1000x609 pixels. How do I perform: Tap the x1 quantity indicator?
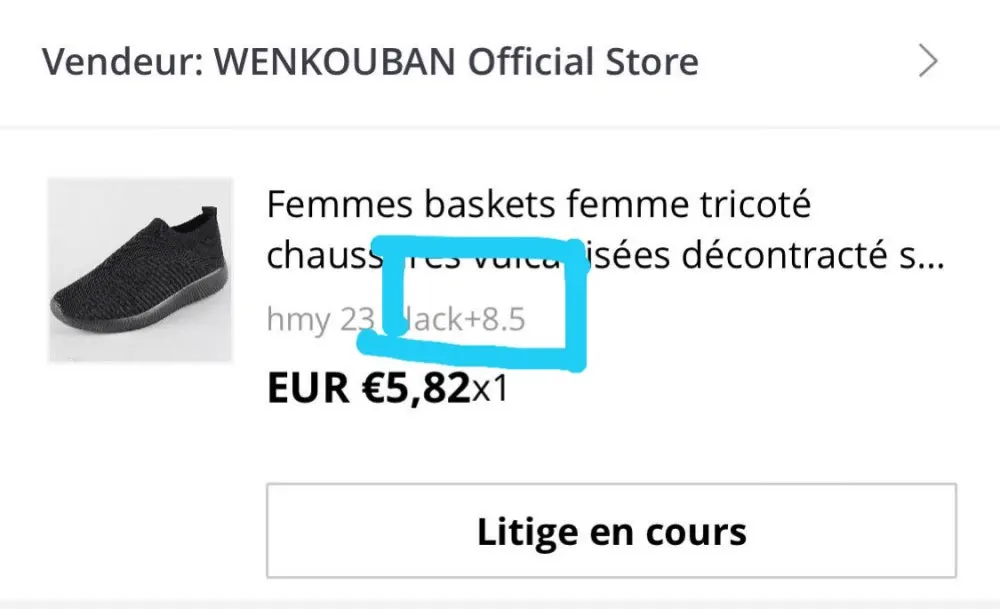click(x=490, y=388)
